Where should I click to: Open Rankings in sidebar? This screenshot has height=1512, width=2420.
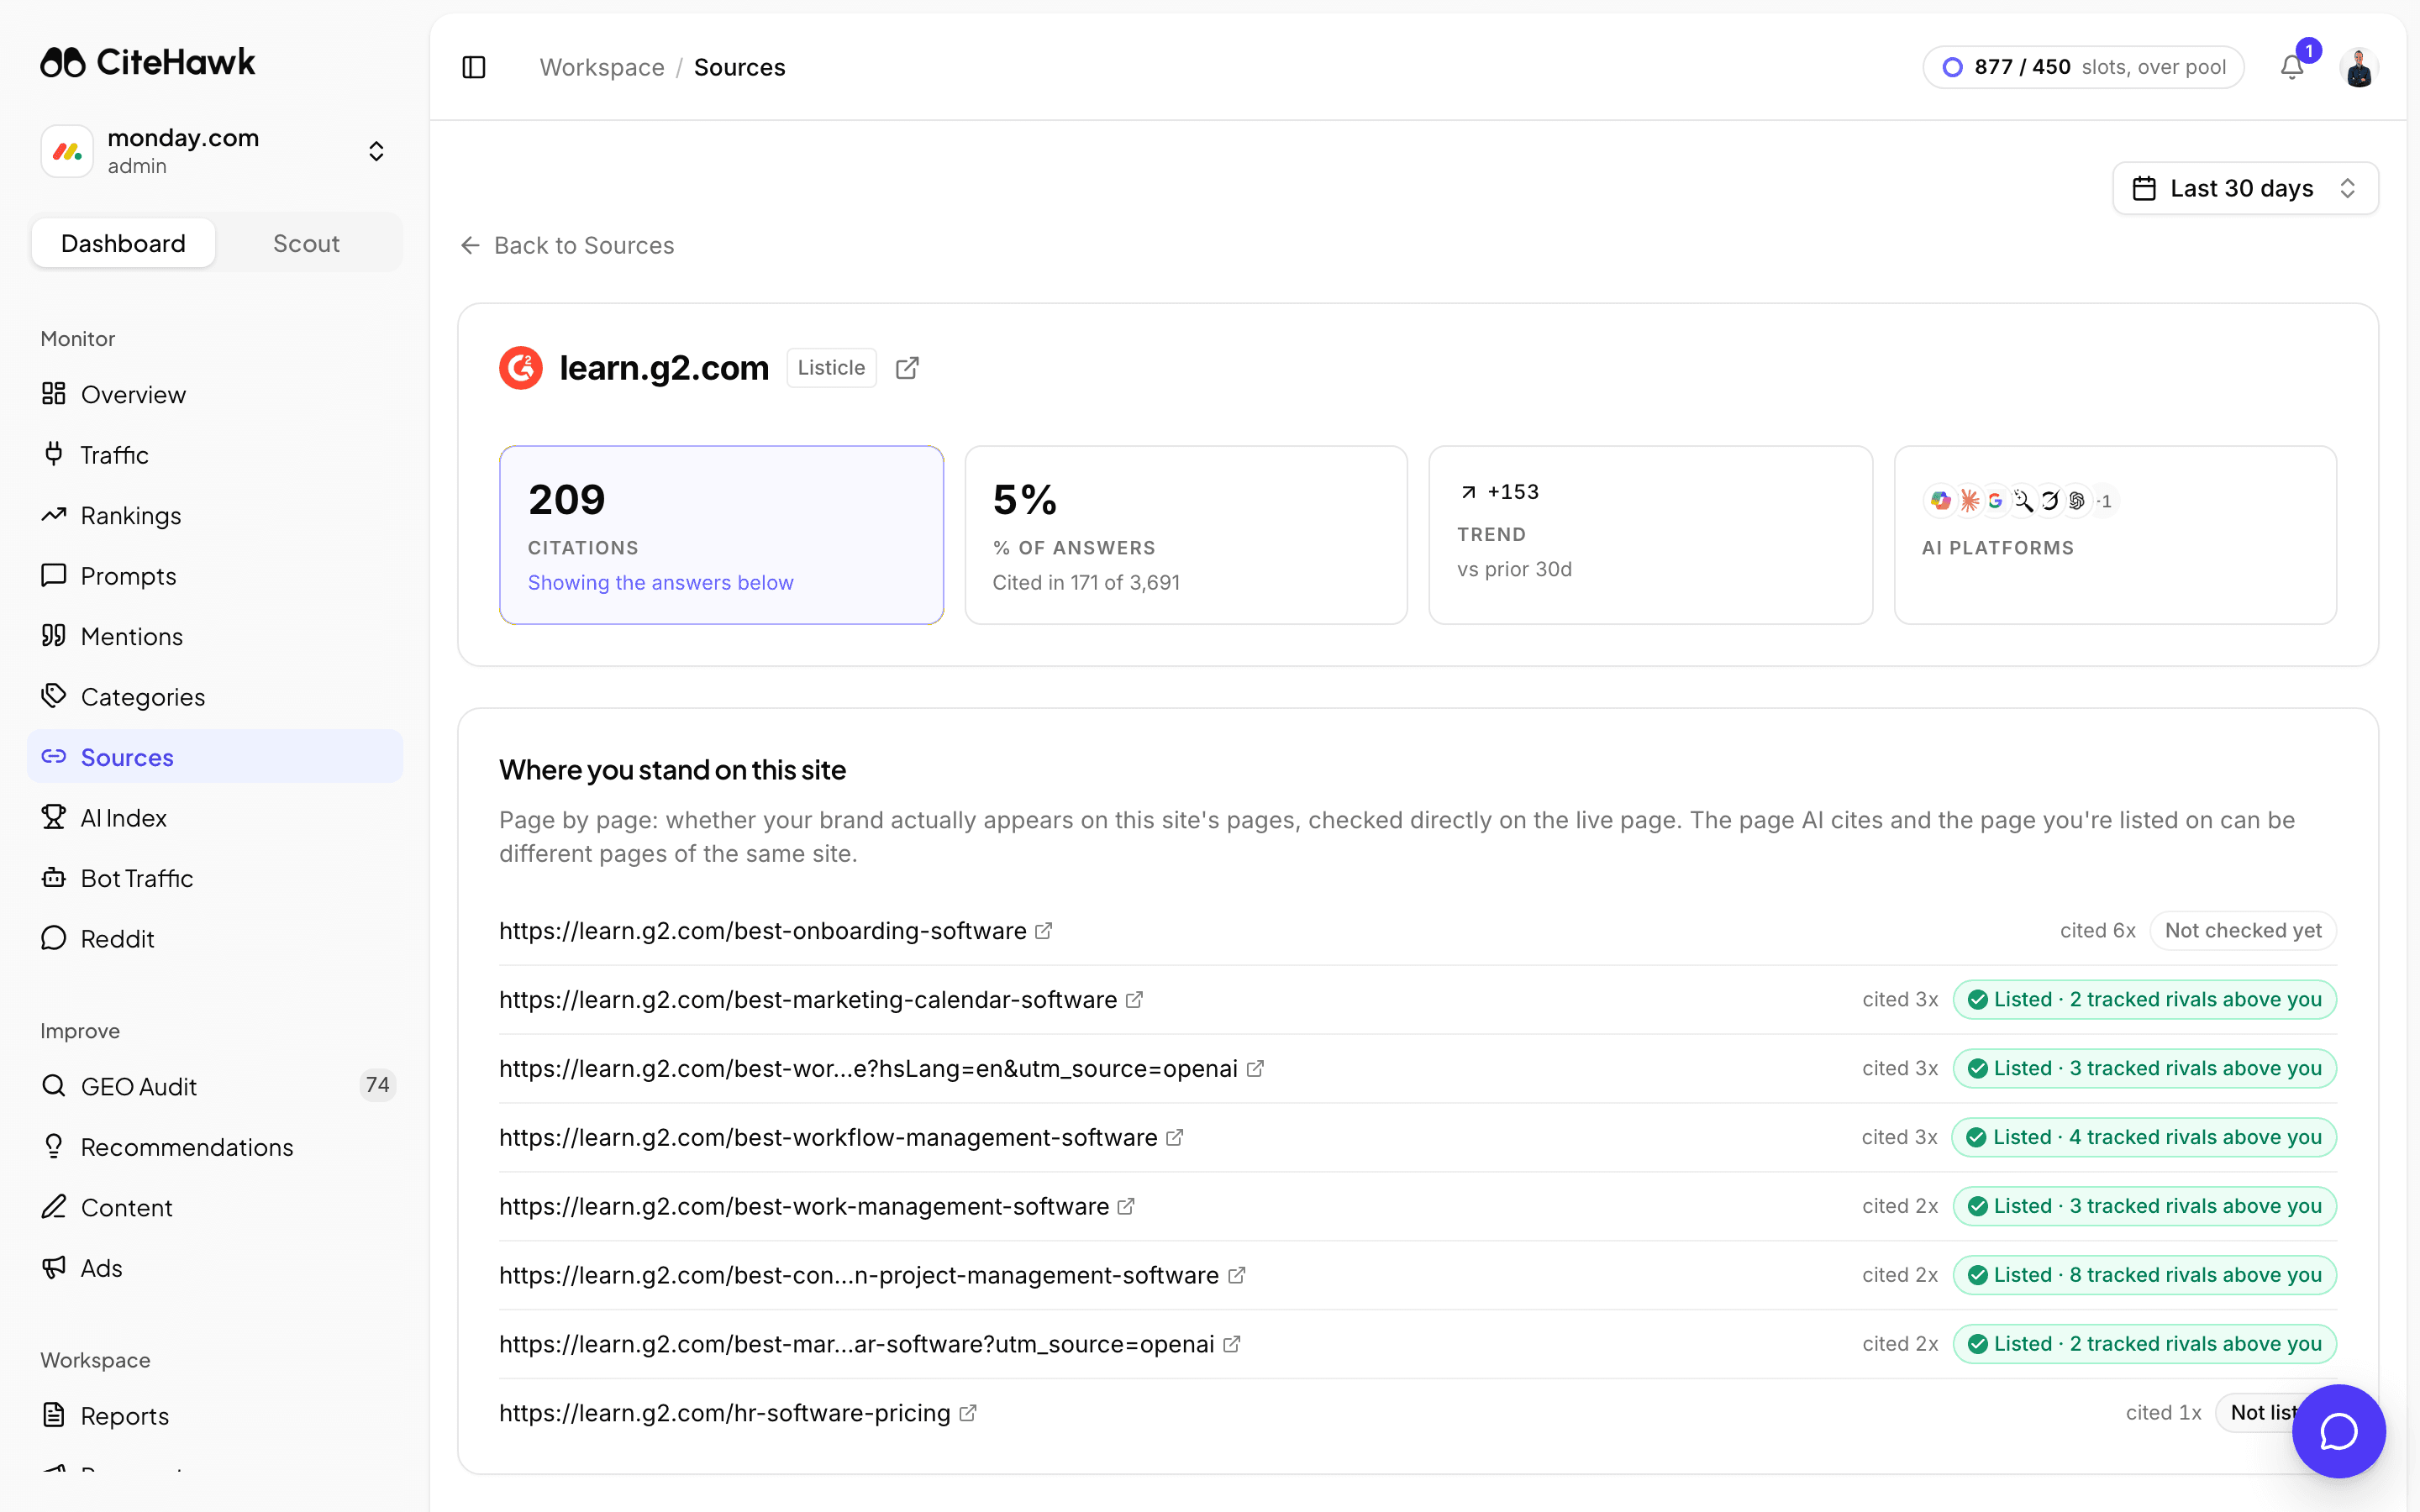215,515
